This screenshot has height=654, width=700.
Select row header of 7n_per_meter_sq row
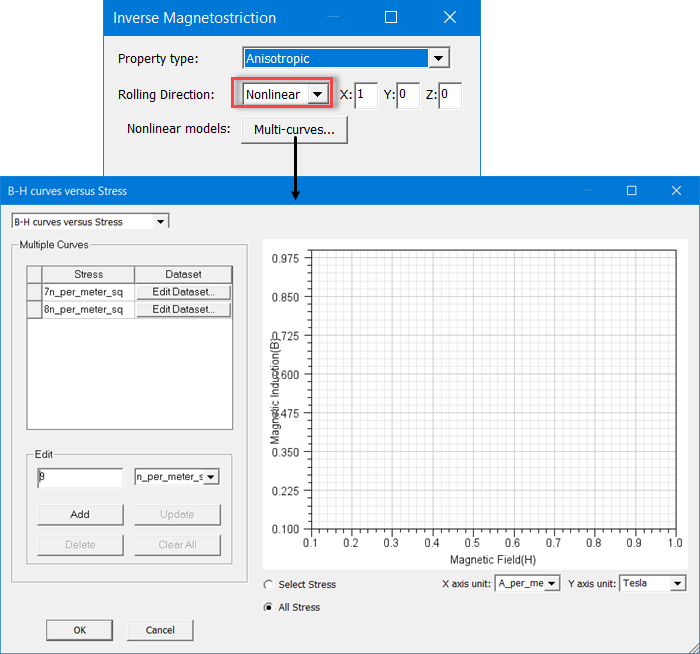34,292
